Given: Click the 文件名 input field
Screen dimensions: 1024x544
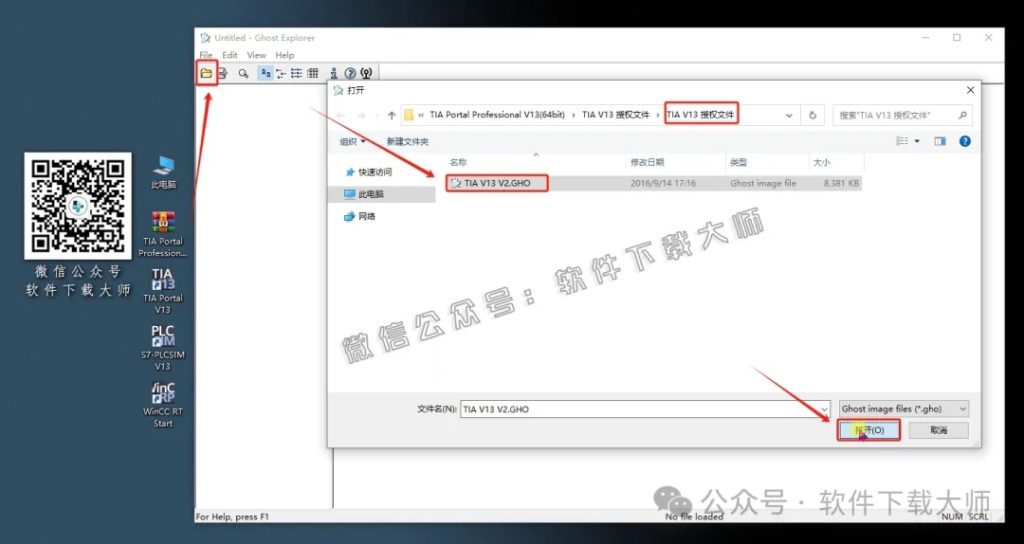Looking at the screenshot, I should click(x=645, y=409).
